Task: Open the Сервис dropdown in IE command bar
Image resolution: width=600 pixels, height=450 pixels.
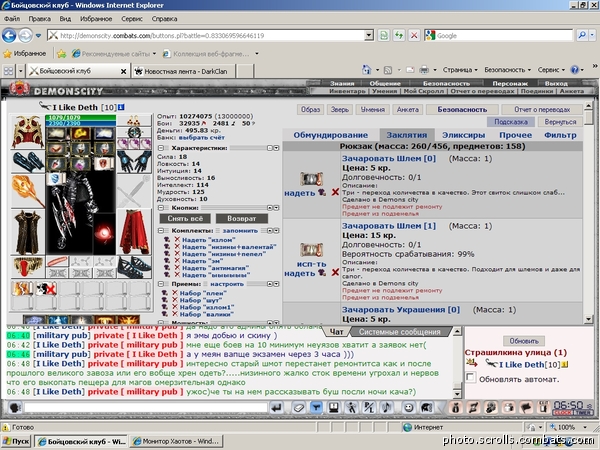Action: (x=551, y=70)
